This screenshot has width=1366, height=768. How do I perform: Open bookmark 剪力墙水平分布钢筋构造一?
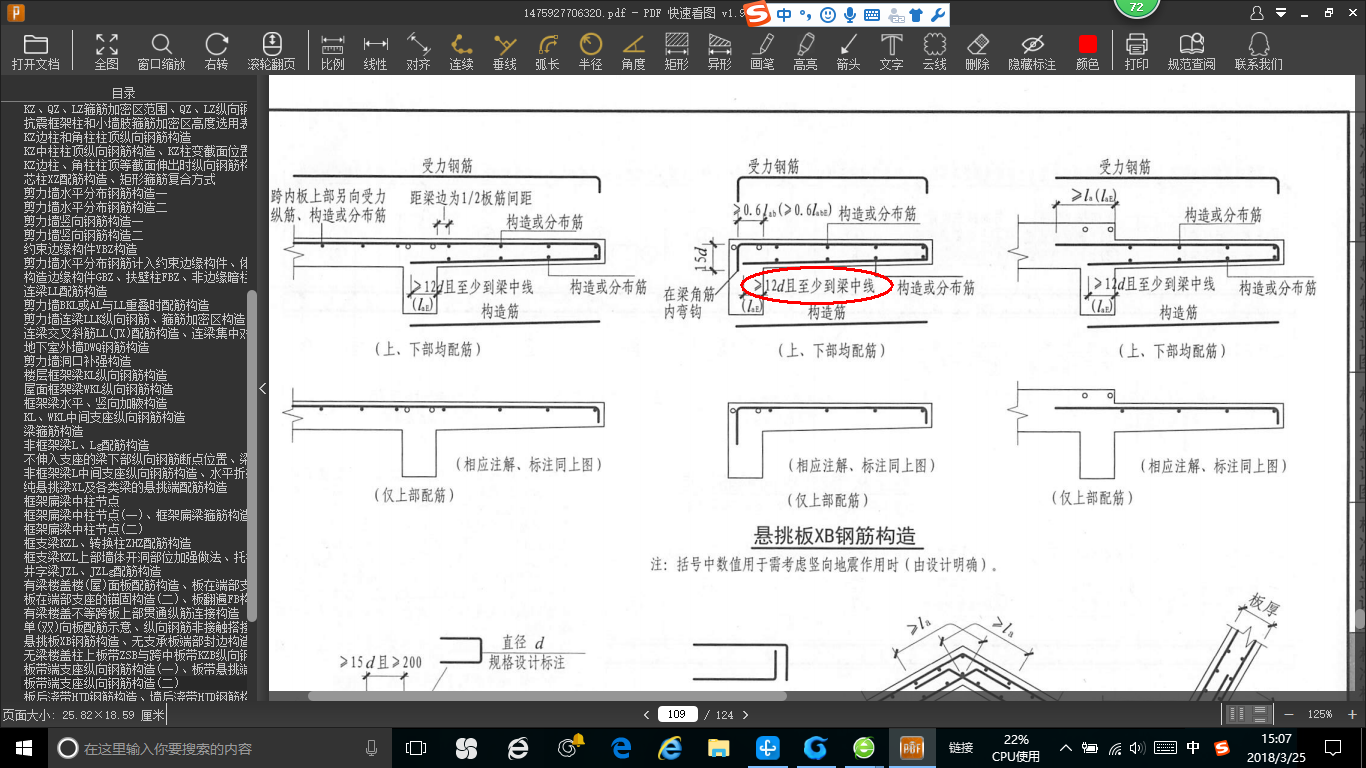pos(96,193)
